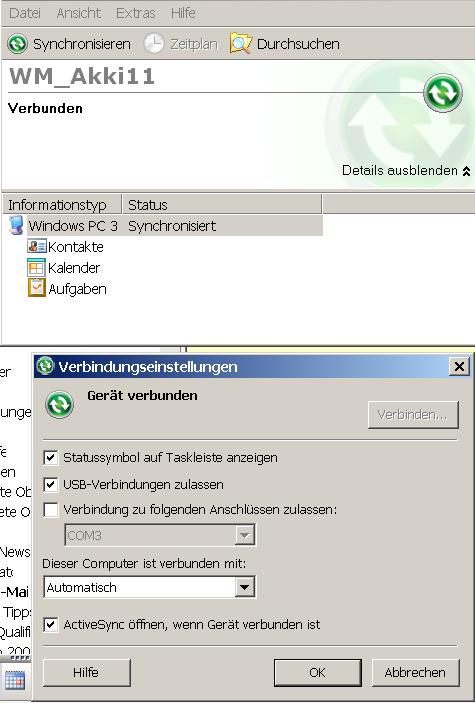Image resolution: width=475 pixels, height=703 pixels.
Task: Enable Verbindung zu folgenden Anschlüssen zulassen
Action: pyautogui.click(x=51, y=510)
